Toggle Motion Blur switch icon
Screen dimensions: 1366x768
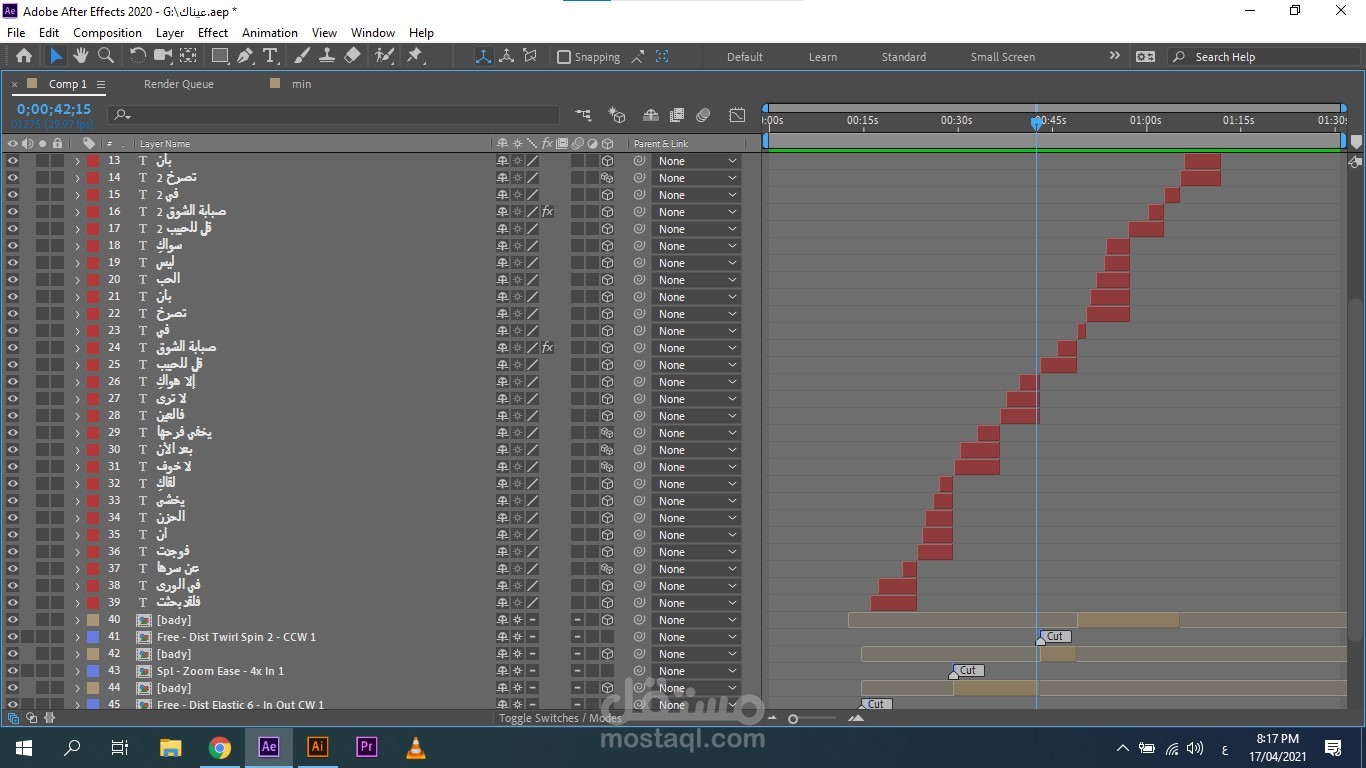click(703, 115)
